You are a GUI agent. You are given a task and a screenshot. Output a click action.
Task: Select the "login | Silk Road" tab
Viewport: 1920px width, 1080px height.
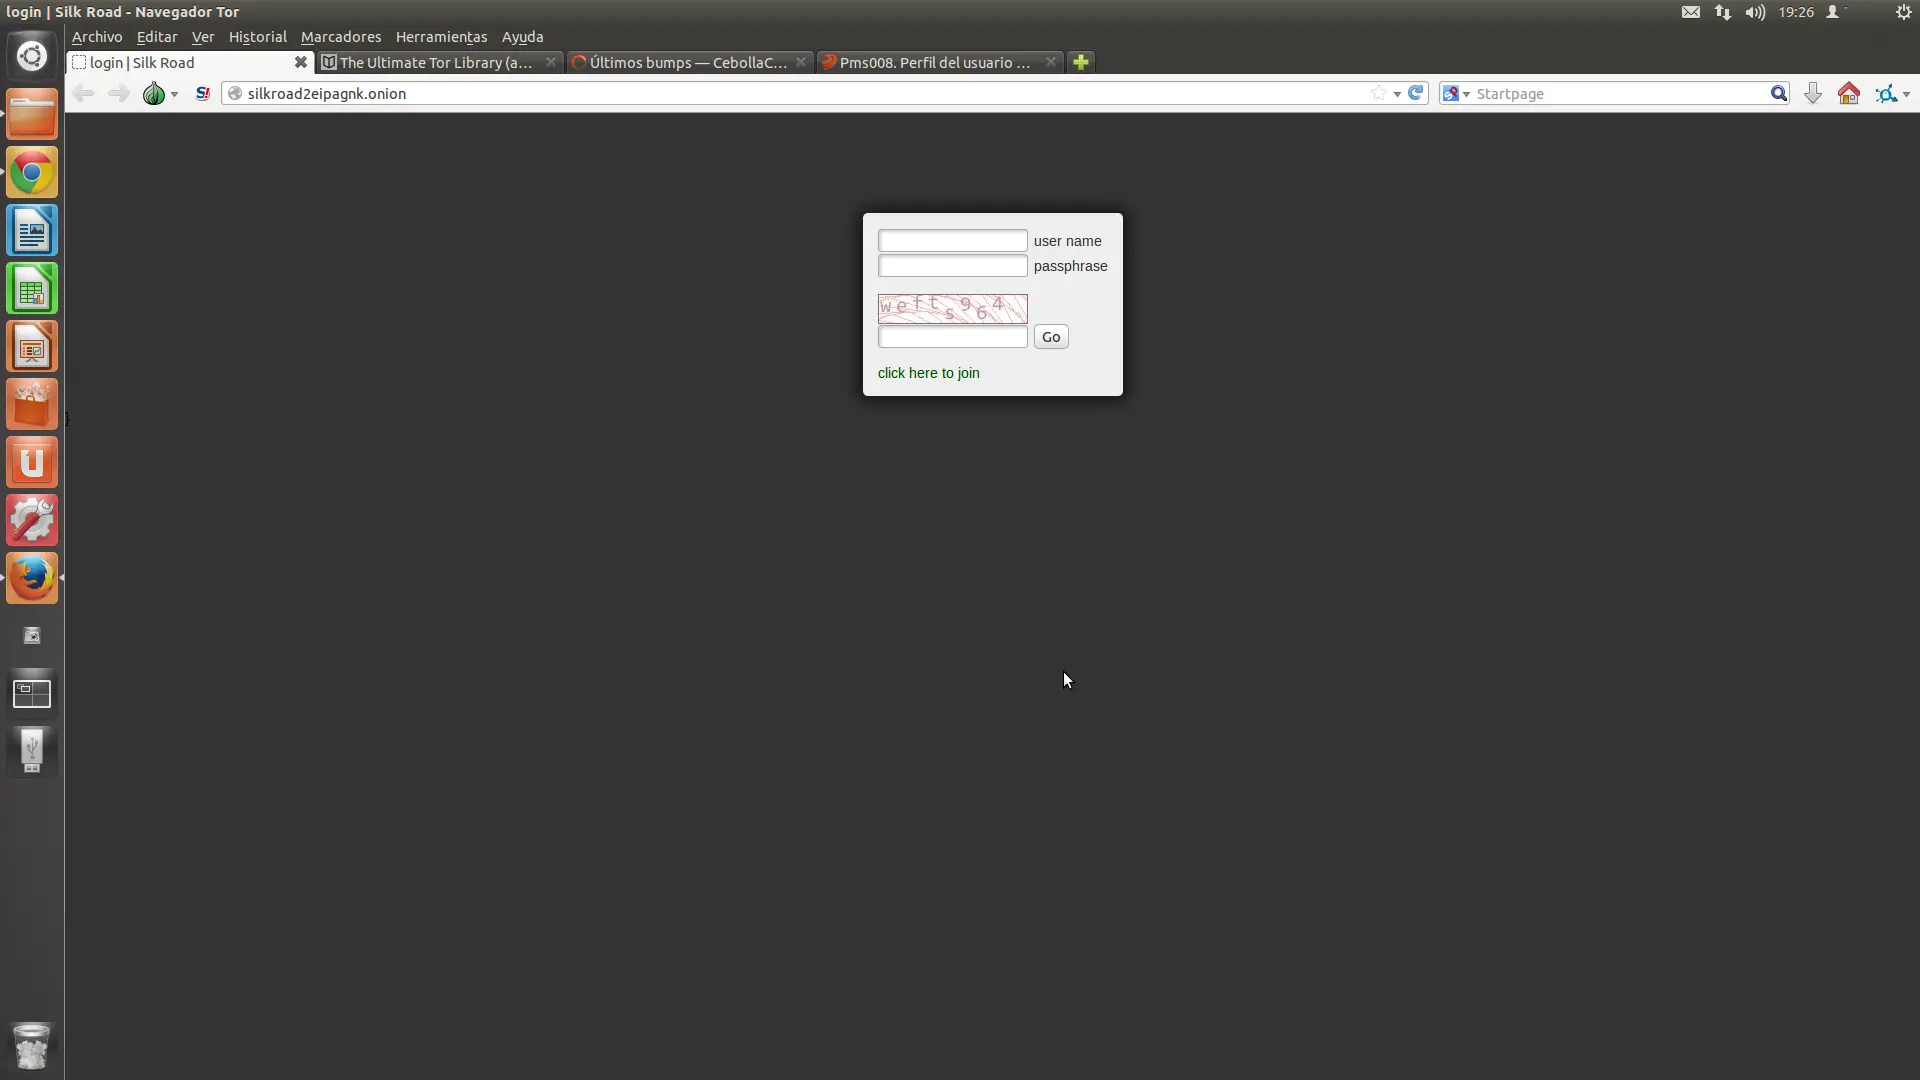click(190, 62)
